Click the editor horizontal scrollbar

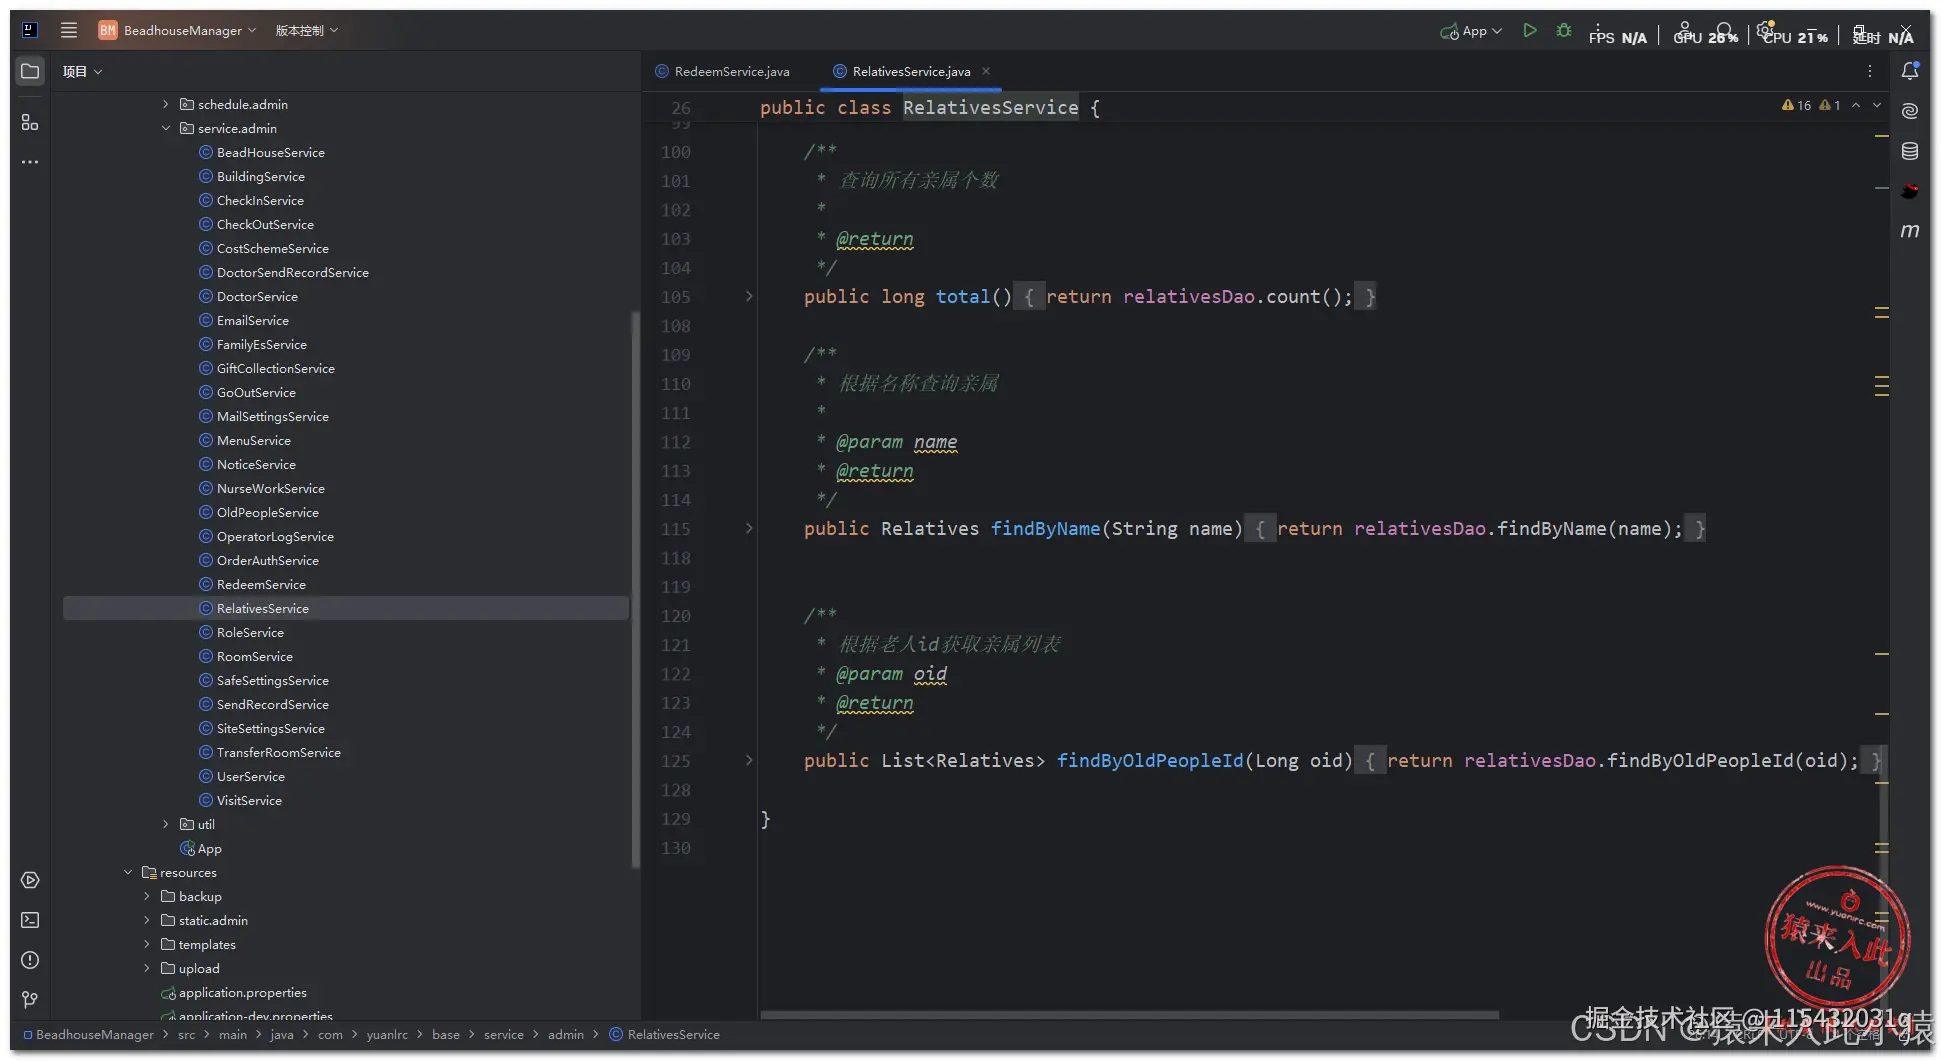1129,1014
